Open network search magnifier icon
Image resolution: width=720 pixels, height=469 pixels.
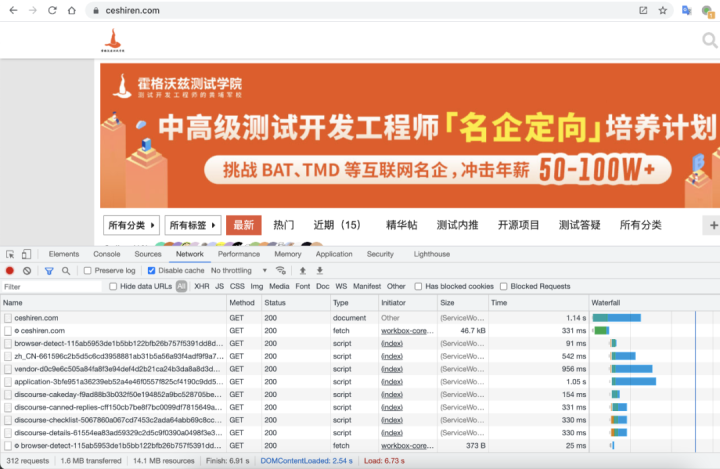tap(66, 271)
